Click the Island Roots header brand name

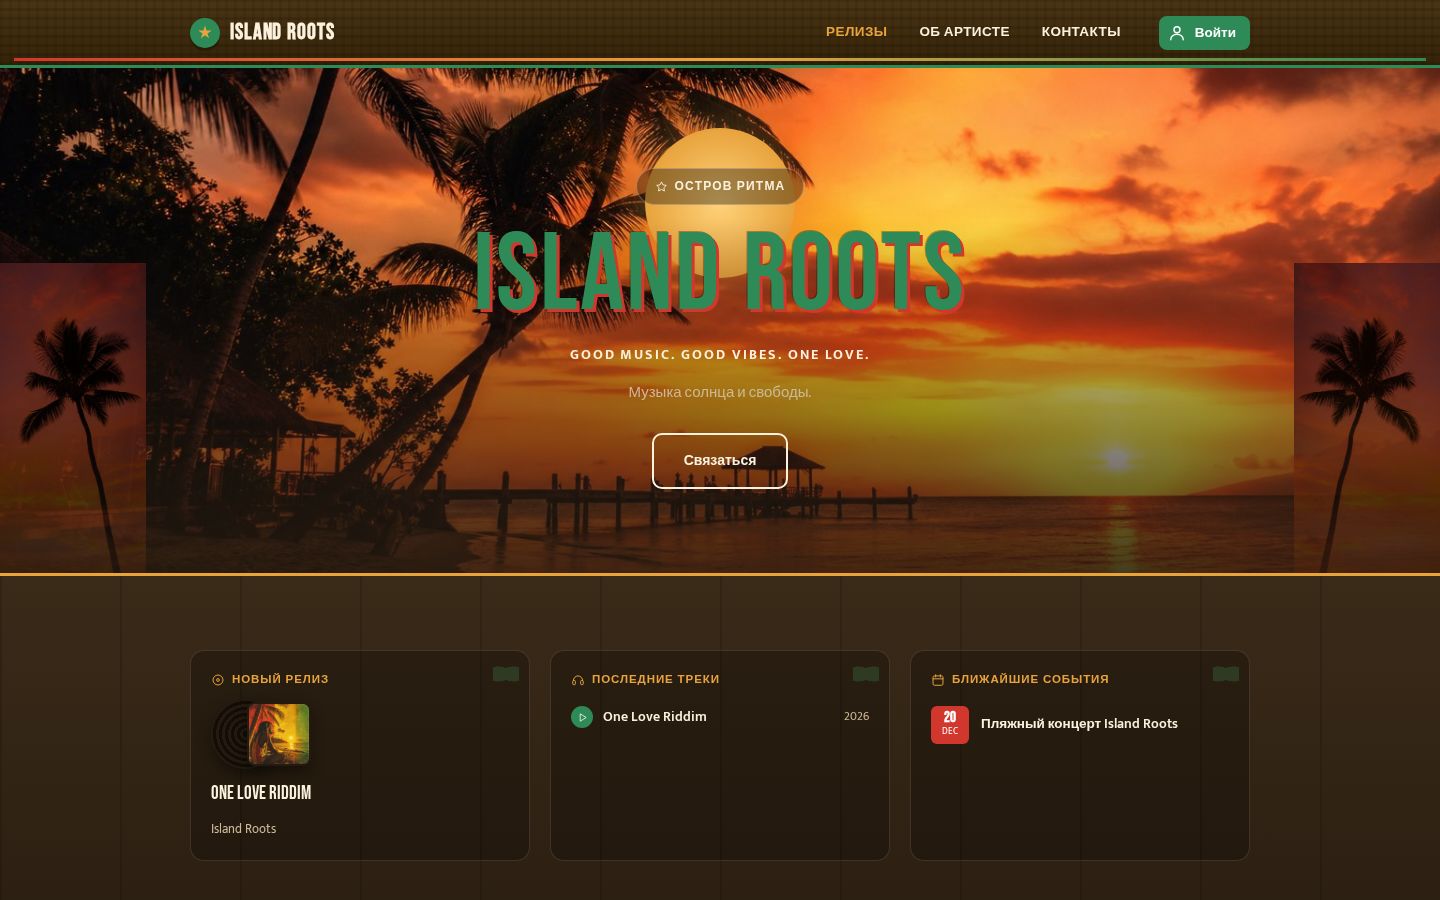click(x=282, y=32)
